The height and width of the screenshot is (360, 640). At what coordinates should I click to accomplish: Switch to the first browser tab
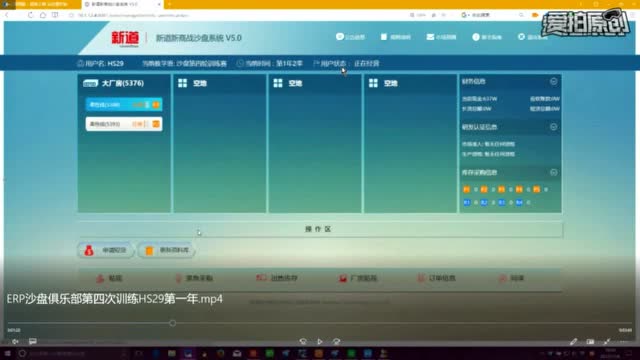coord(41,4)
